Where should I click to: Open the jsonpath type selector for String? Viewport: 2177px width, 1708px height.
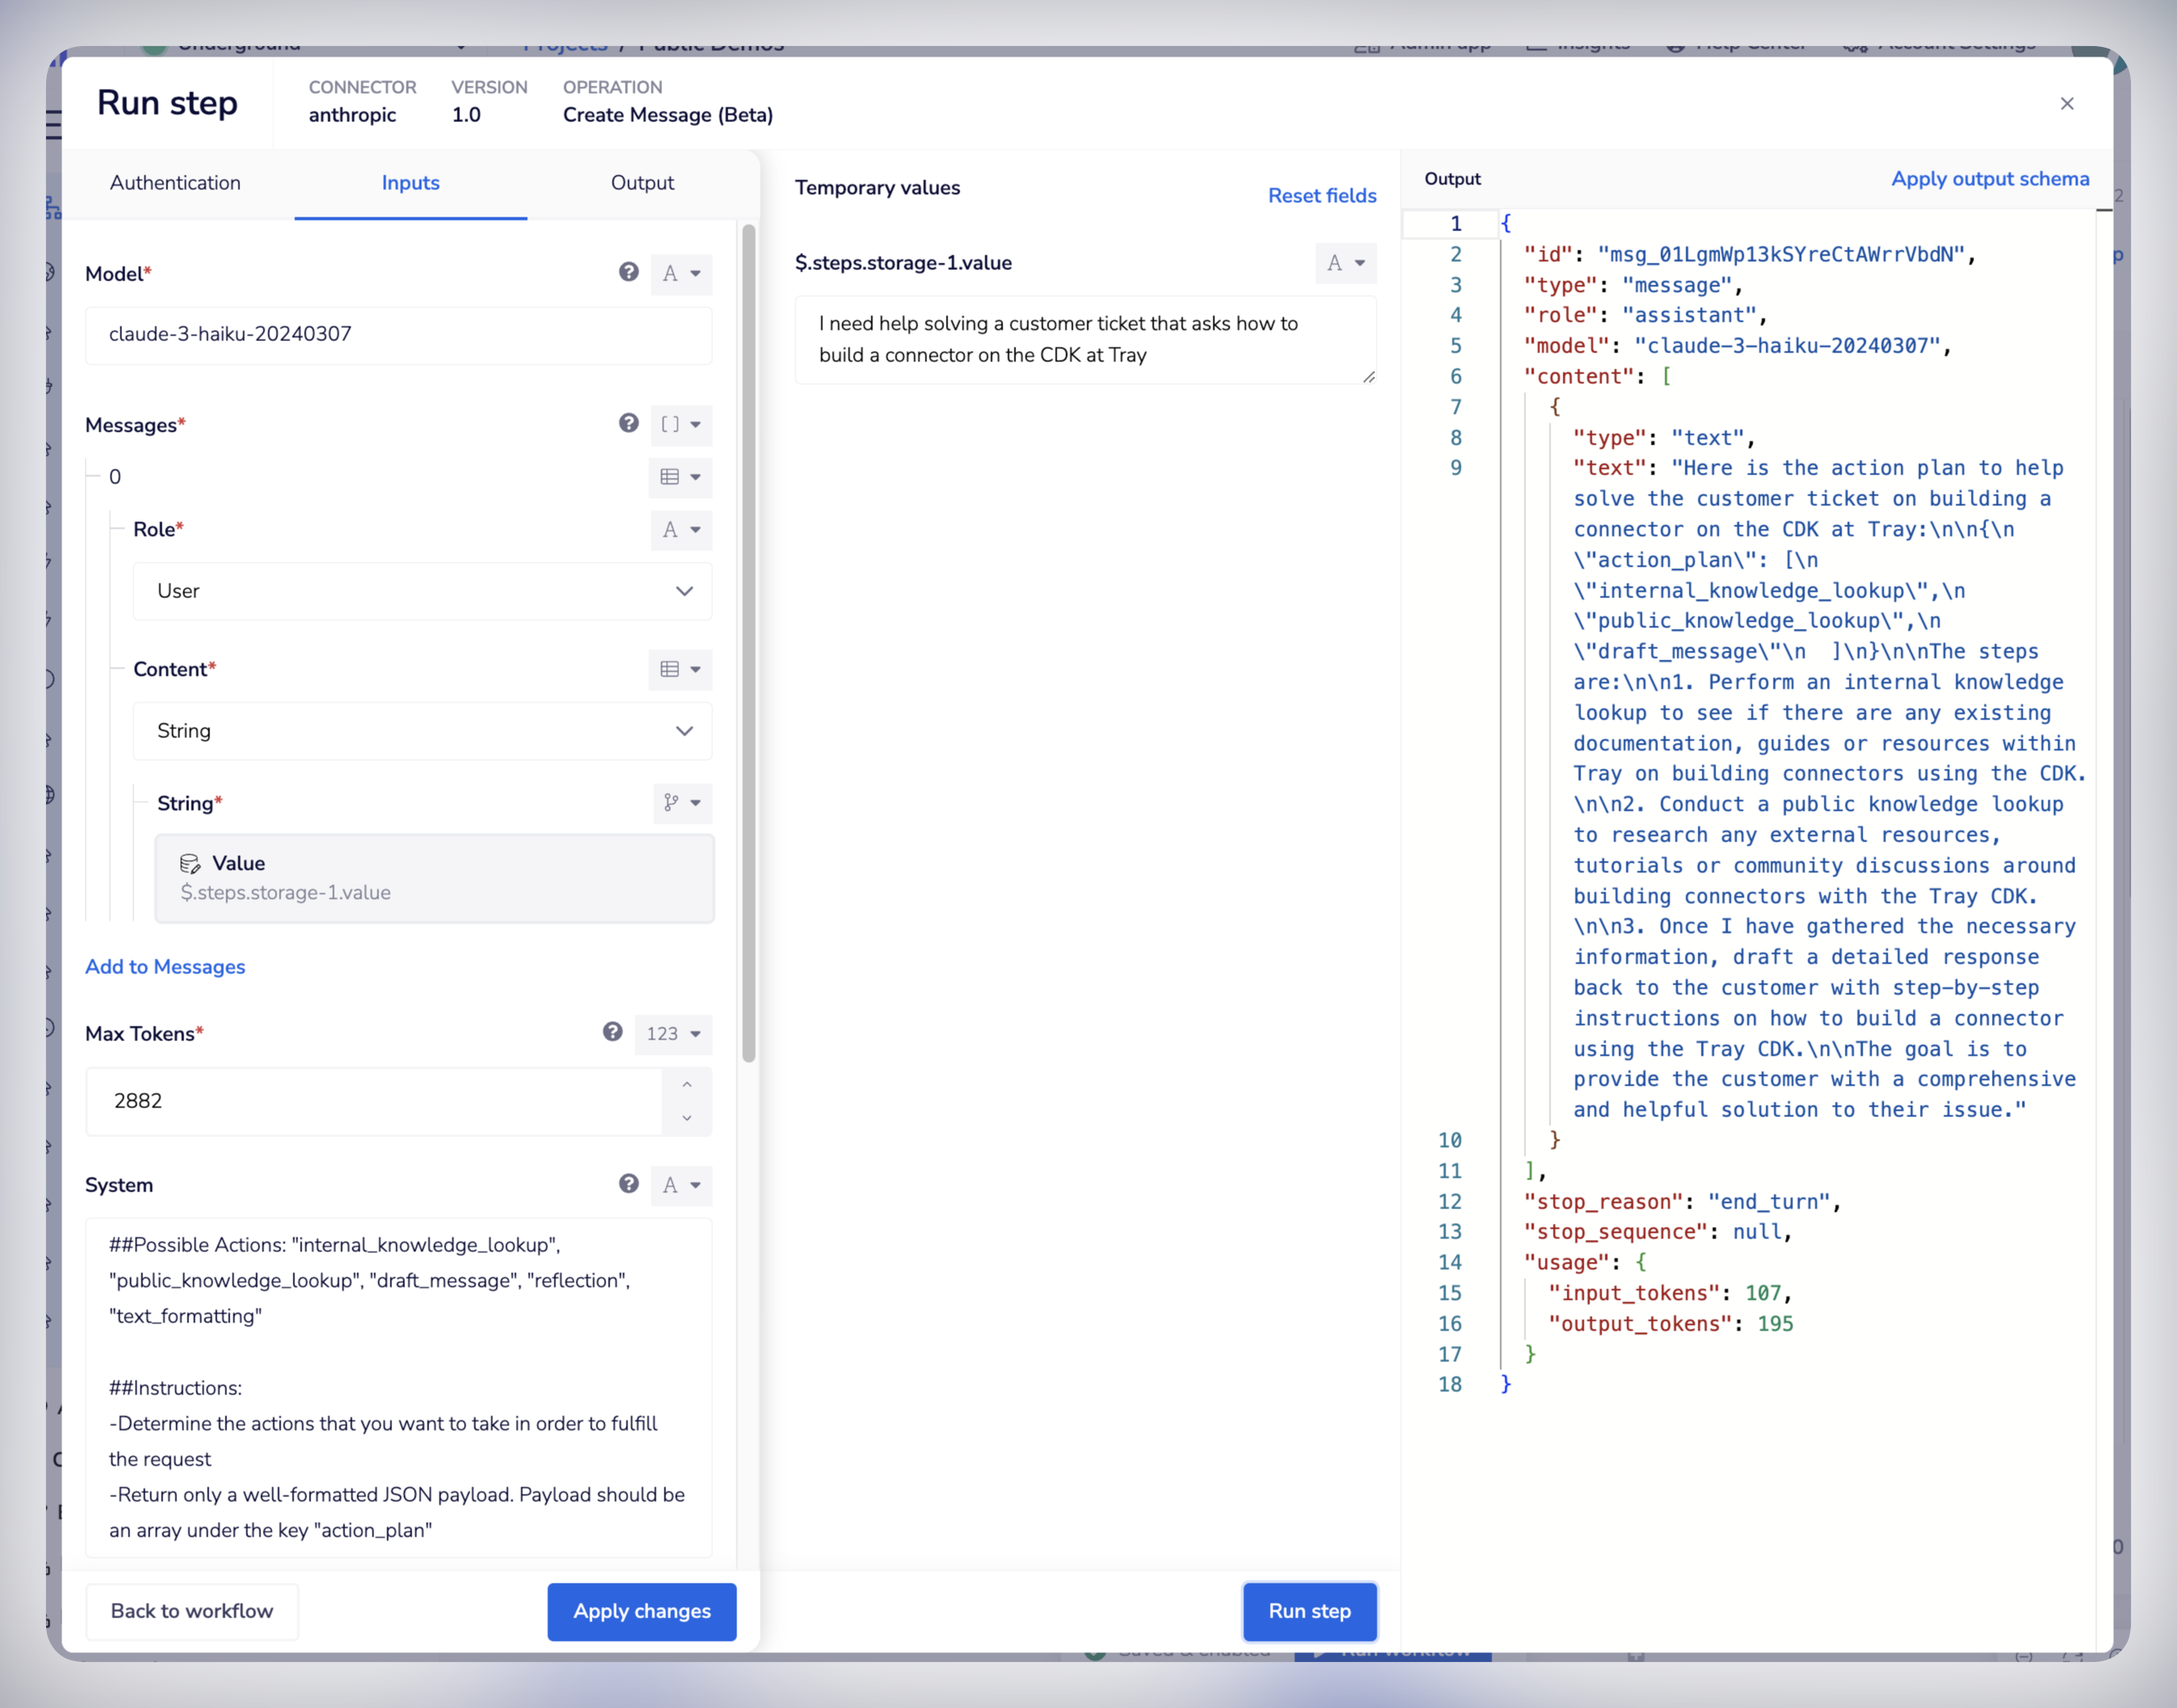pyautogui.click(x=682, y=803)
